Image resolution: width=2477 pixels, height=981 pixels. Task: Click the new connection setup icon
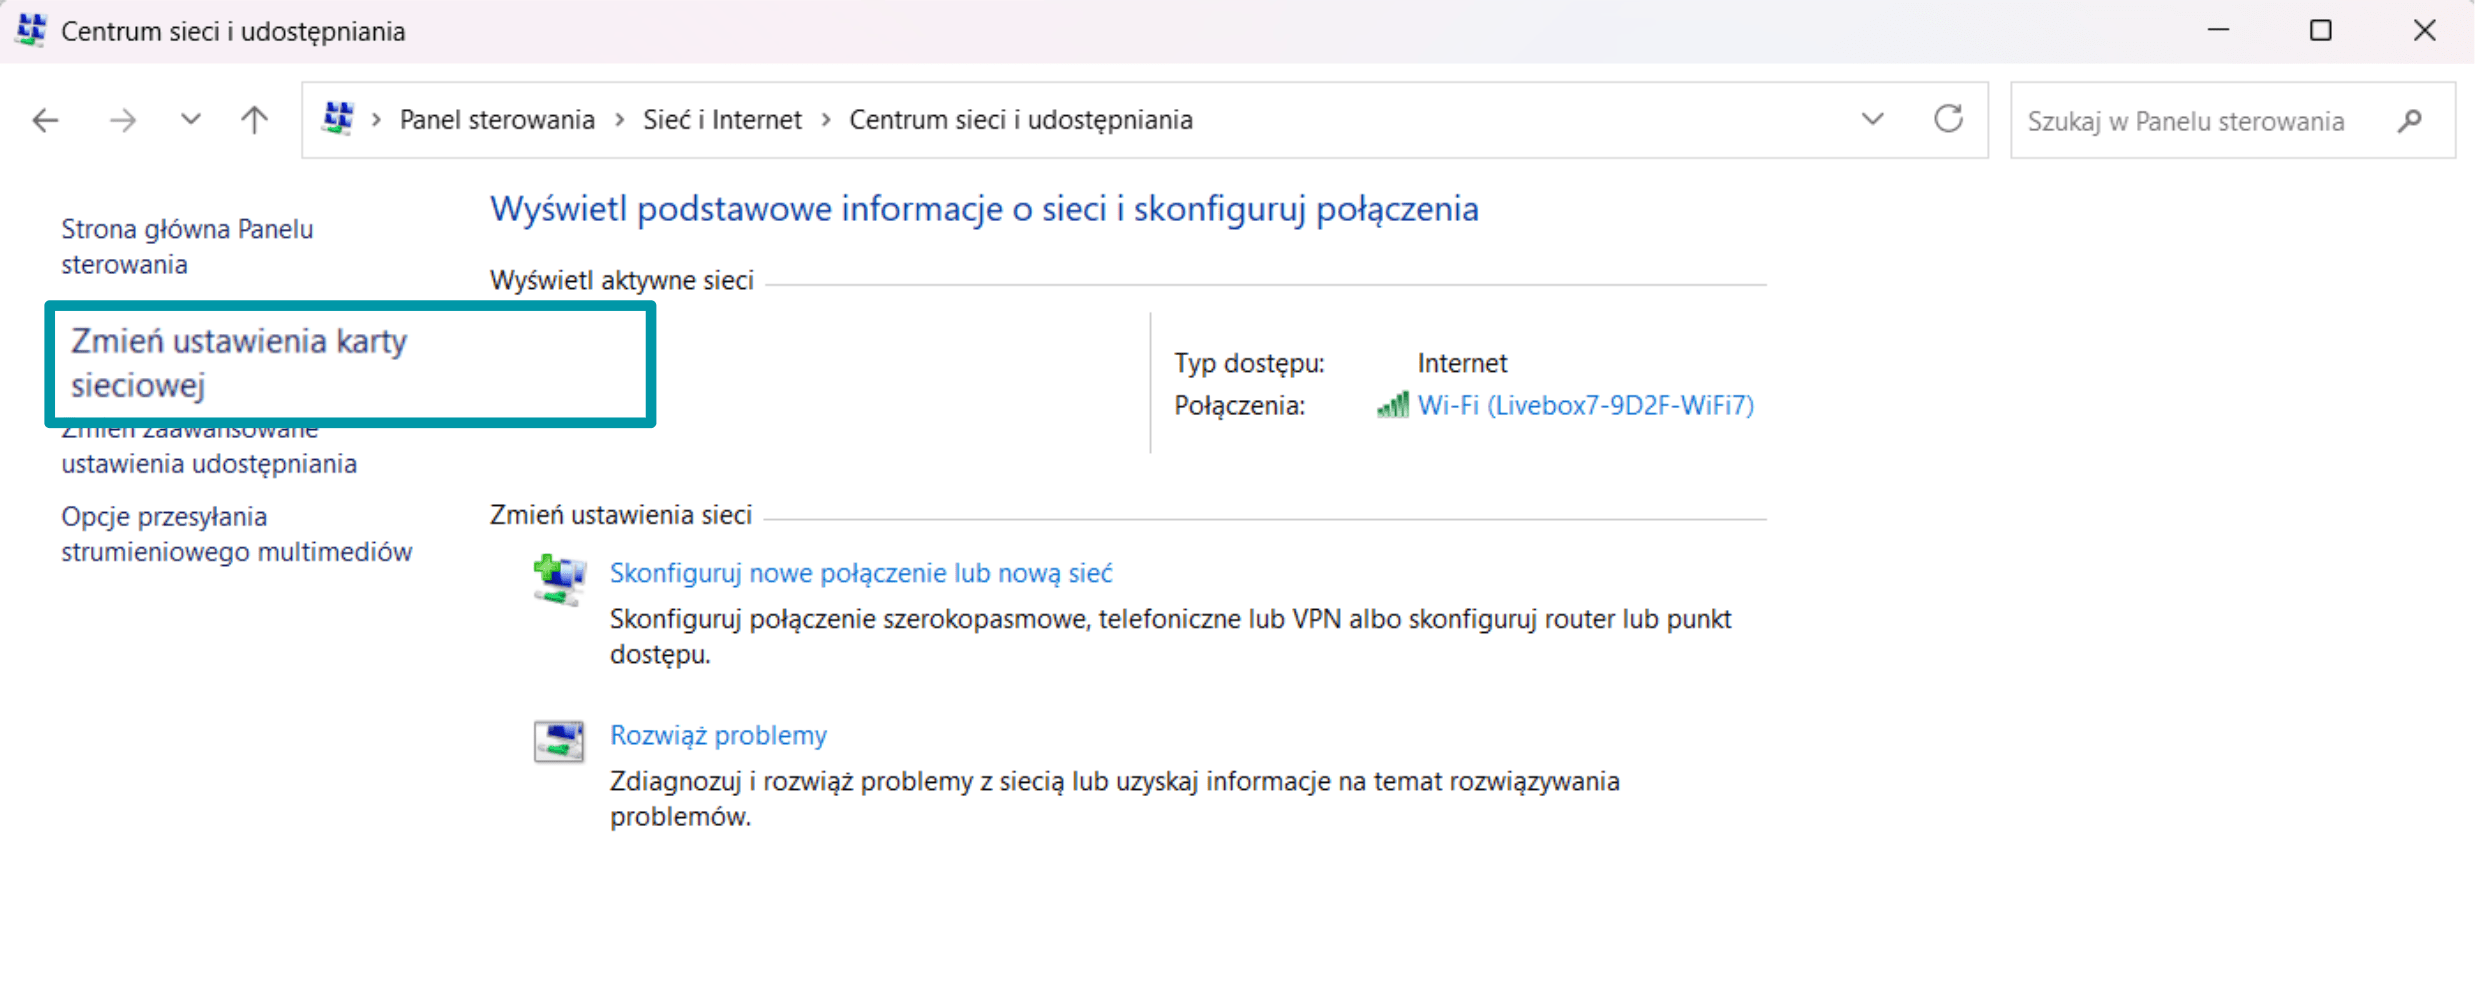click(558, 578)
